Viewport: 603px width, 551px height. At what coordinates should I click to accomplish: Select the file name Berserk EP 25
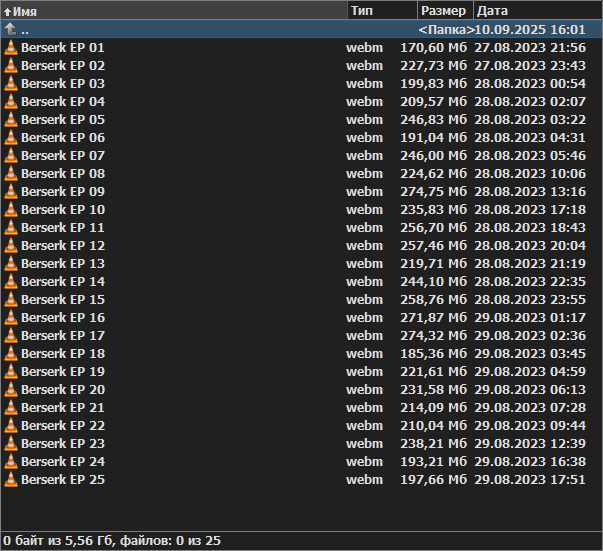(x=63, y=479)
